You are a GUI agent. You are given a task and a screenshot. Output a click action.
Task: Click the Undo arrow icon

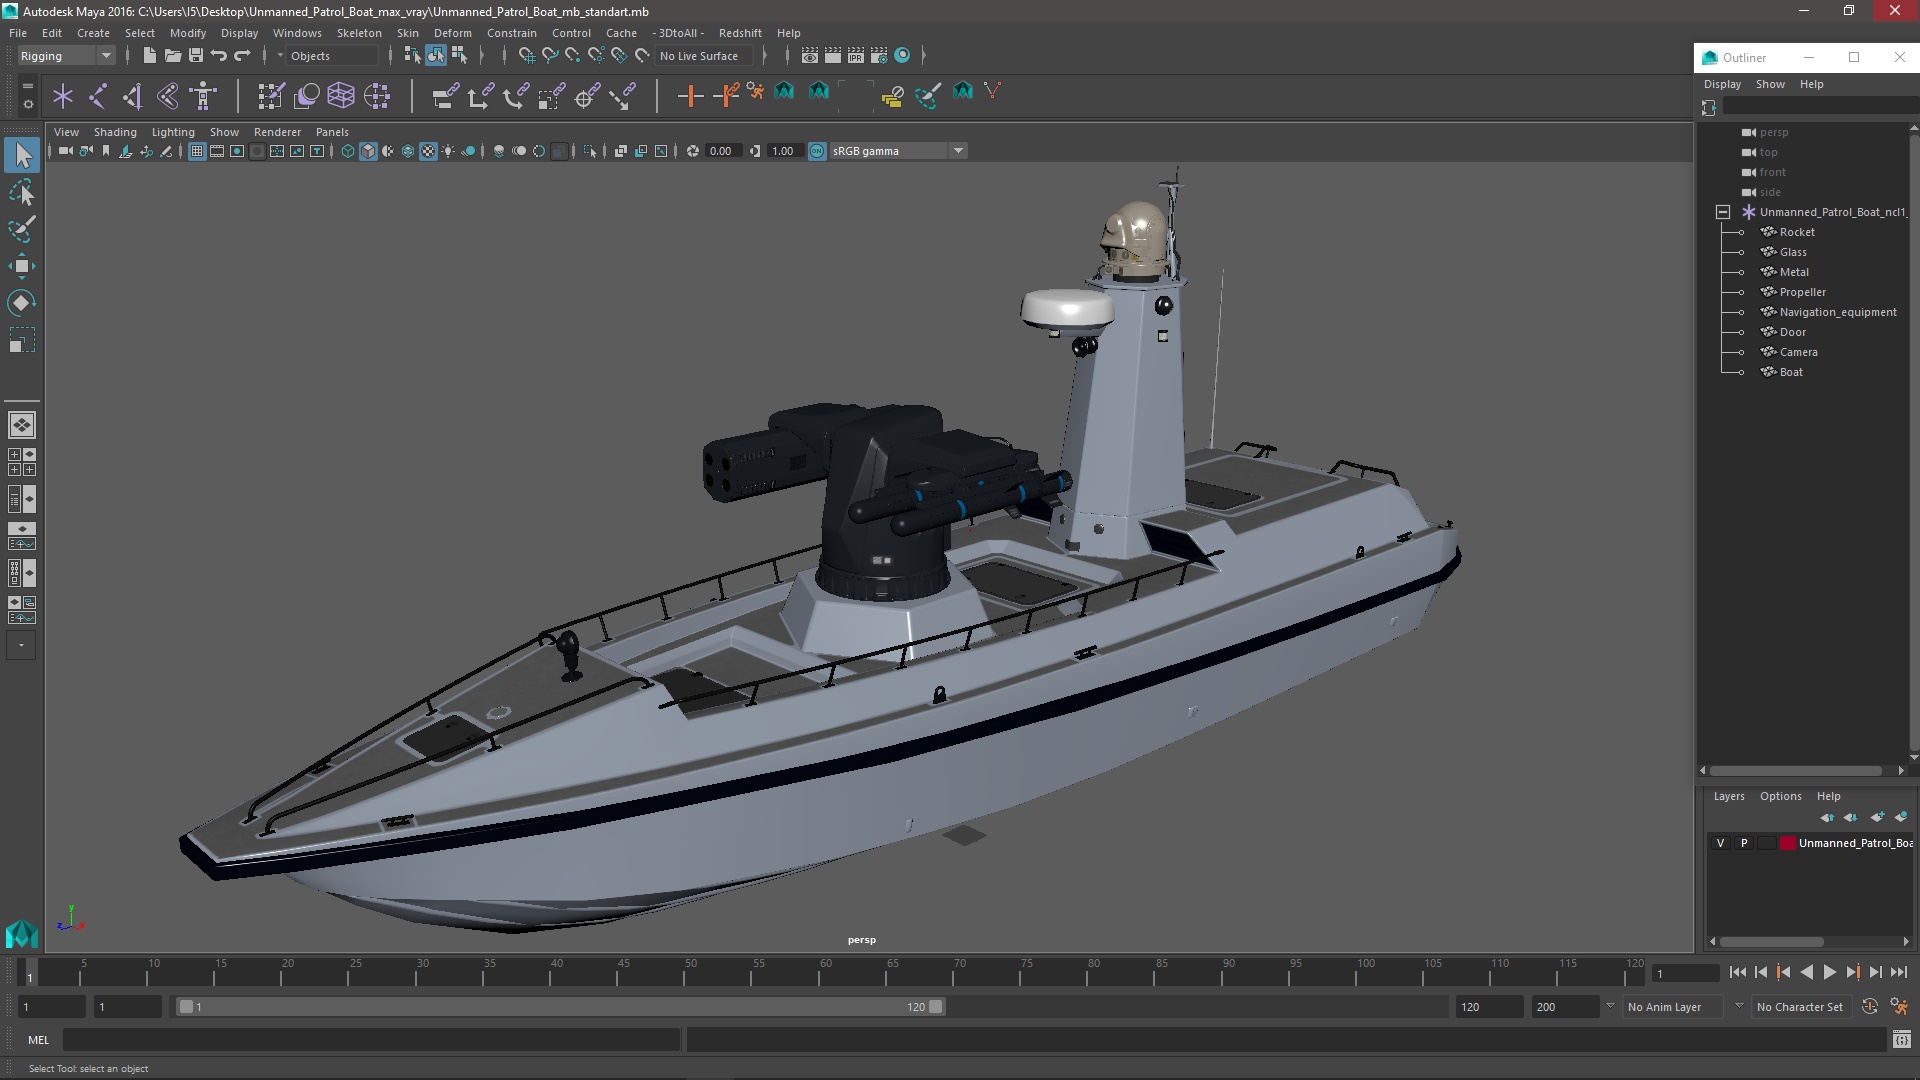(219, 56)
